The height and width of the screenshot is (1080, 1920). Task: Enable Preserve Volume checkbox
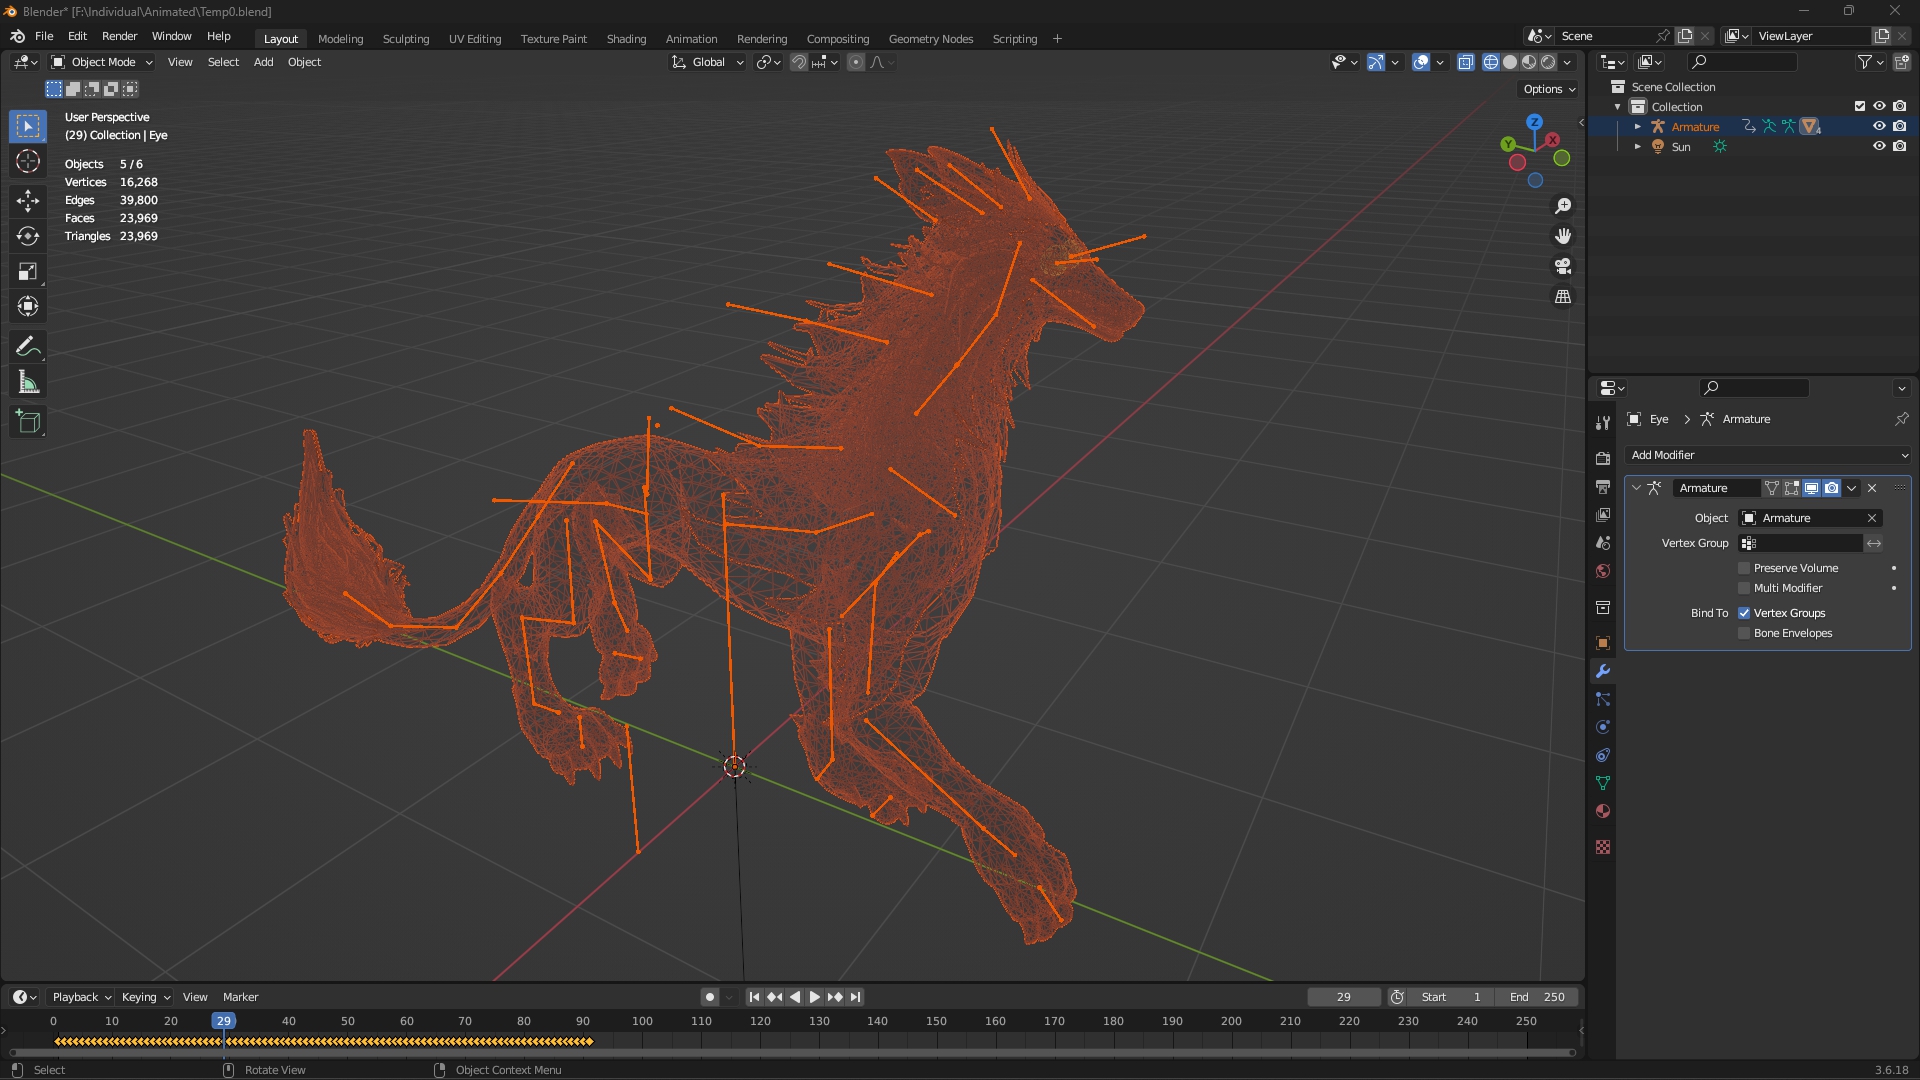click(x=1744, y=568)
